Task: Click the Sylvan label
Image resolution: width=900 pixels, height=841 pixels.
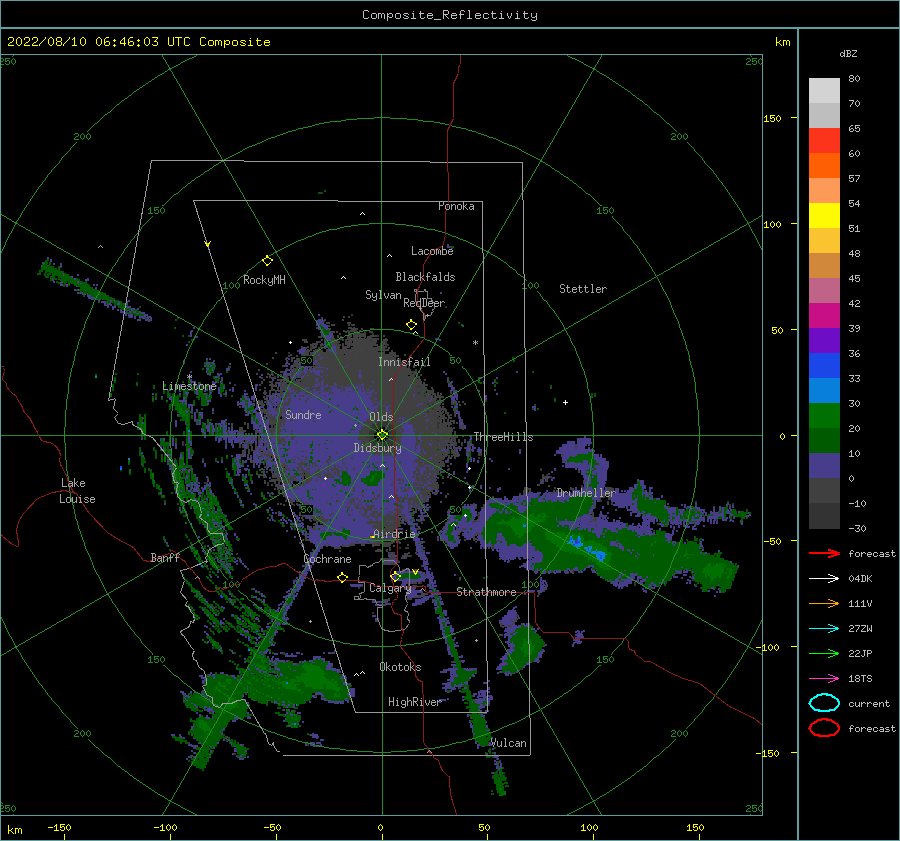Action: (383, 295)
